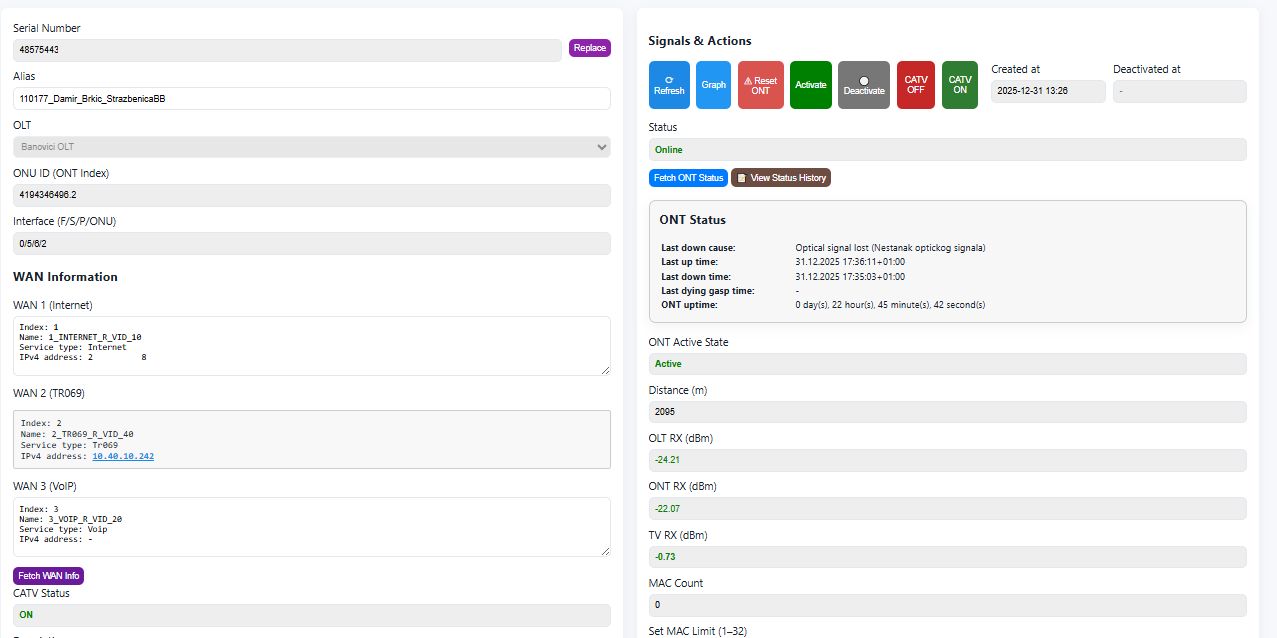Edit the Alias input field

coord(311,98)
